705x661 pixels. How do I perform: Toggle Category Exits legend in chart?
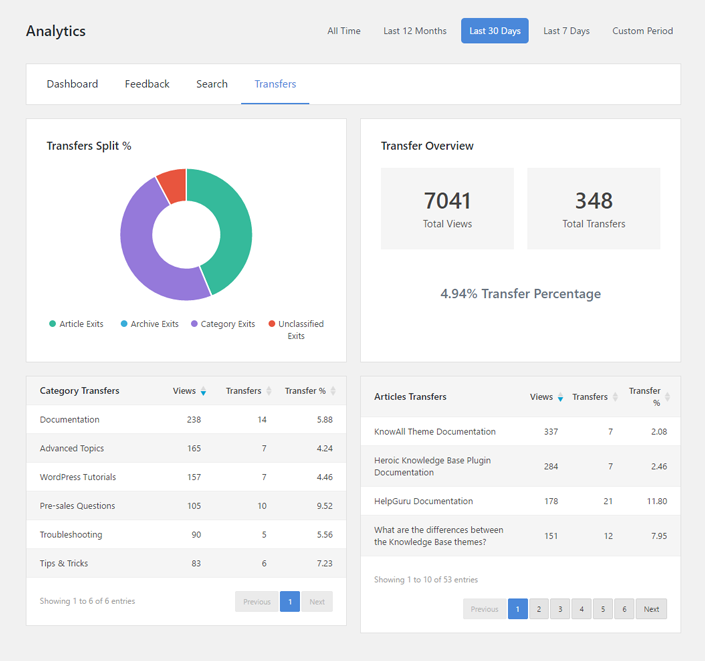(x=194, y=324)
